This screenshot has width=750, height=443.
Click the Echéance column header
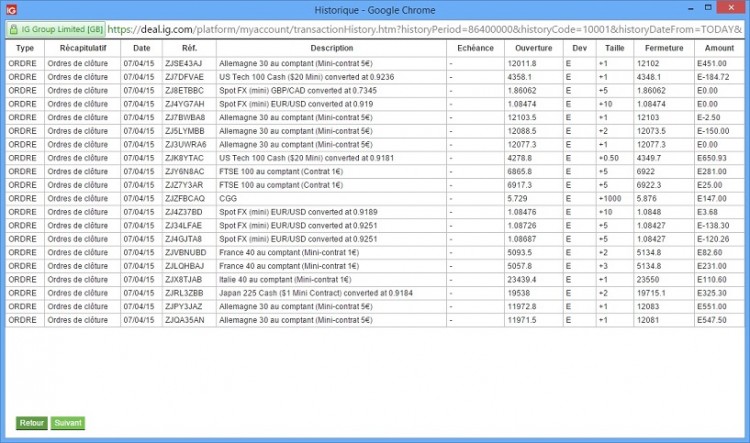tap(475, 48)
